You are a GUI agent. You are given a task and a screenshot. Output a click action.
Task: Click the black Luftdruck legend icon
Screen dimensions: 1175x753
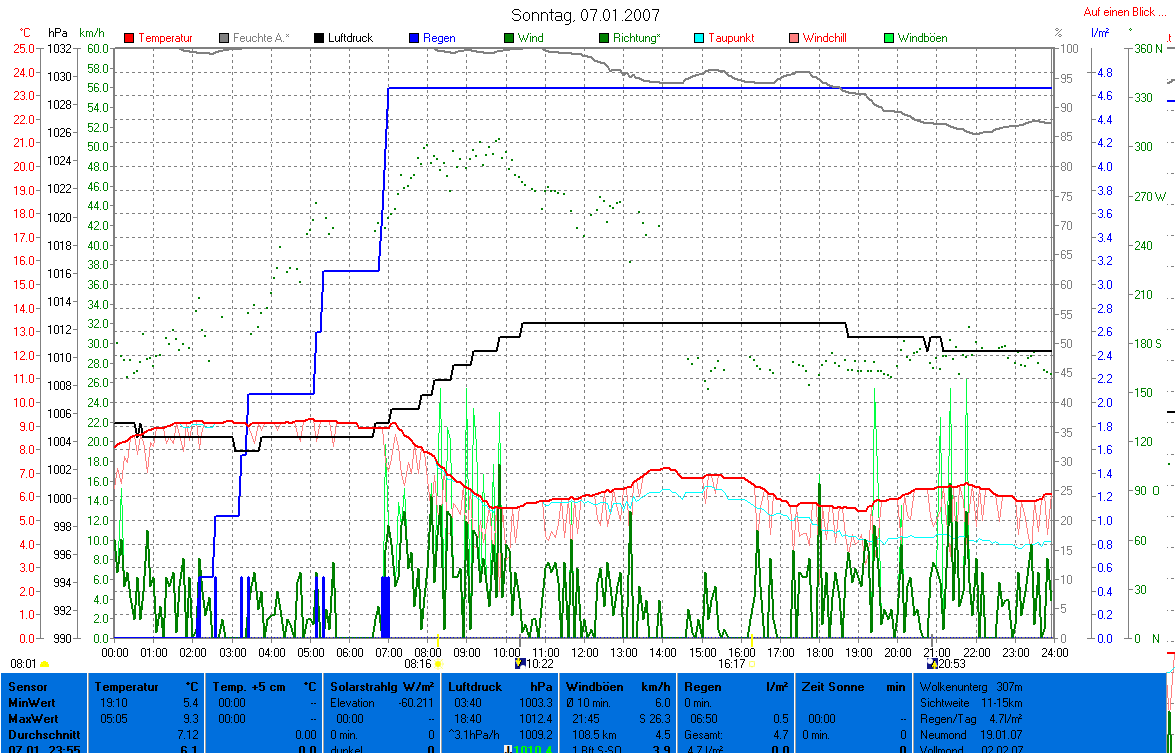point(320,38)
